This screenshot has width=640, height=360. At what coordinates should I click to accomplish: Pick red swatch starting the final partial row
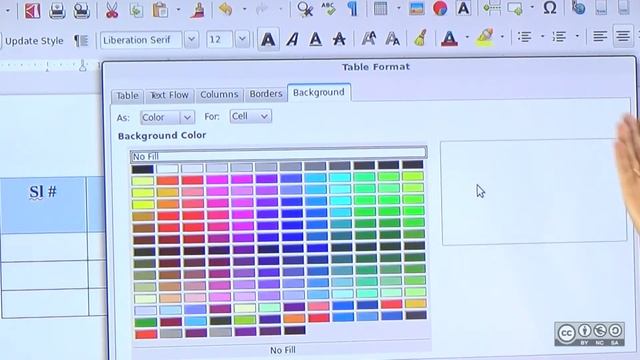pyautogui.click(x=146, y=334)
